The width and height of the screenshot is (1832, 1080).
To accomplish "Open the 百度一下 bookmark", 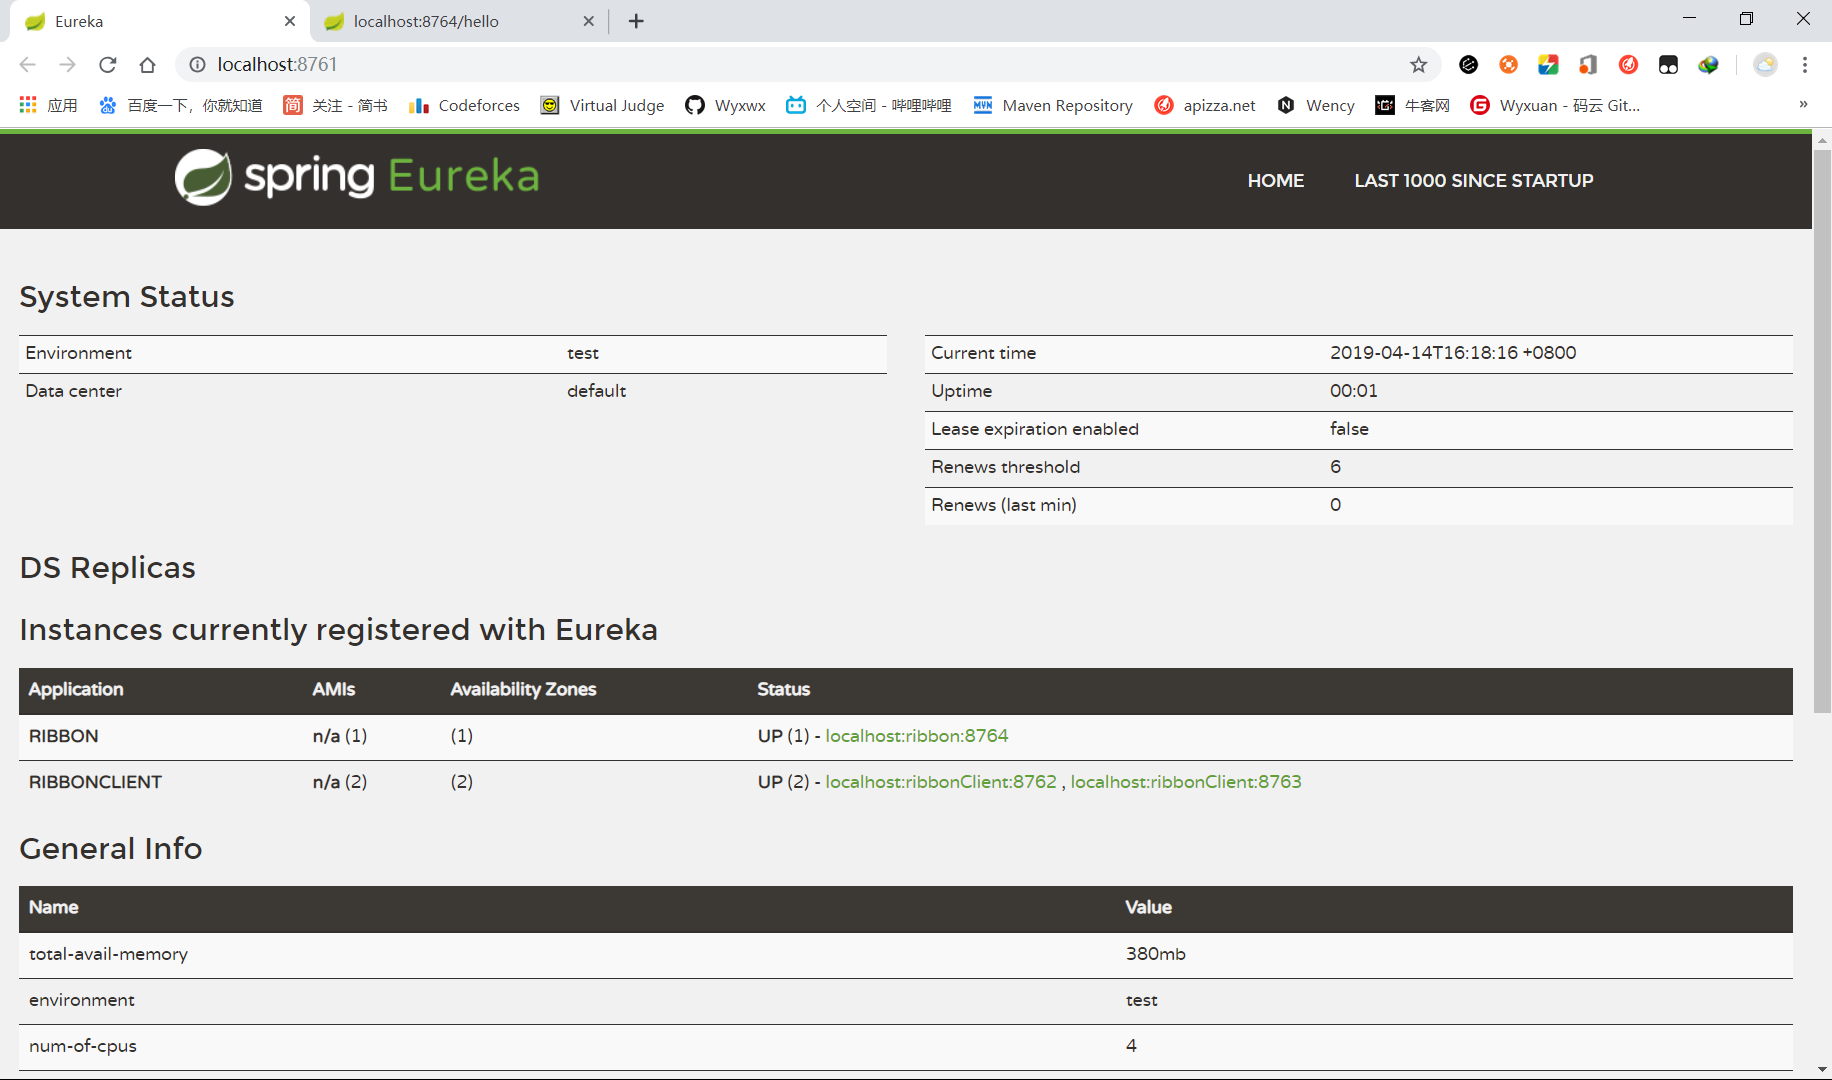I will tap(180, 105).
